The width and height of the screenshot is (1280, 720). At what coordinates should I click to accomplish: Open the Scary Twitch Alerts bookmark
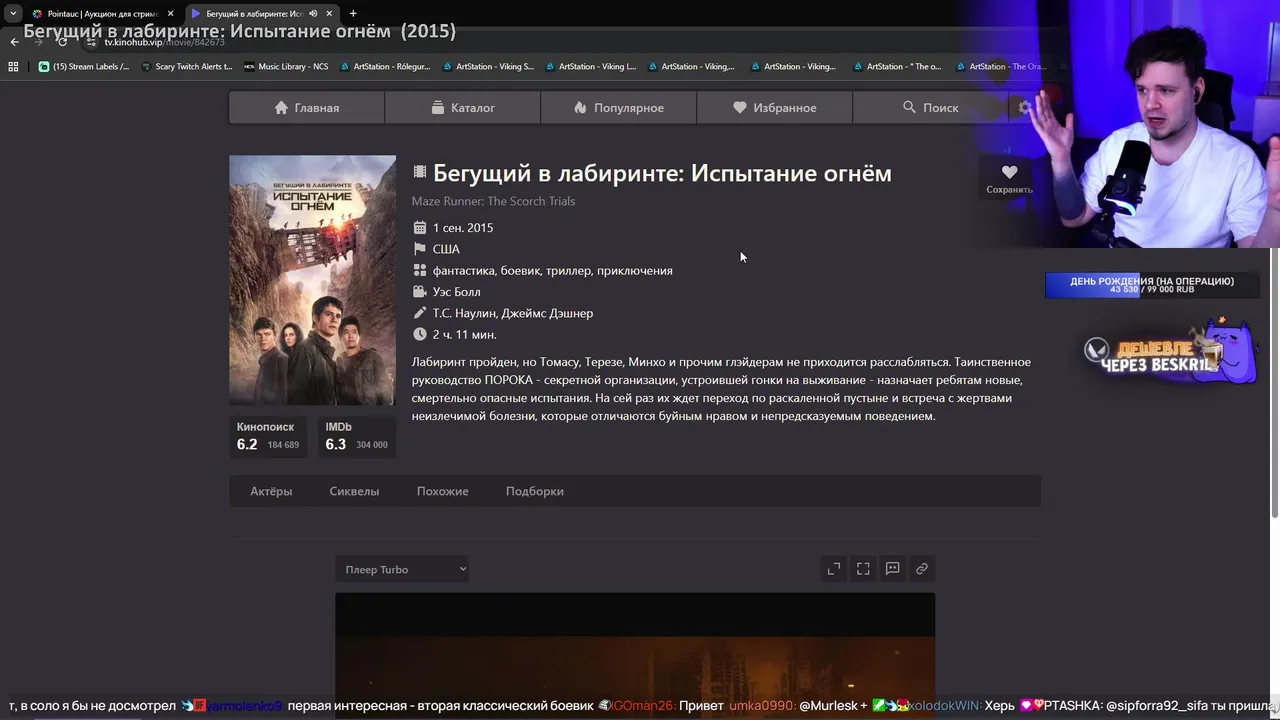(187, 67)
